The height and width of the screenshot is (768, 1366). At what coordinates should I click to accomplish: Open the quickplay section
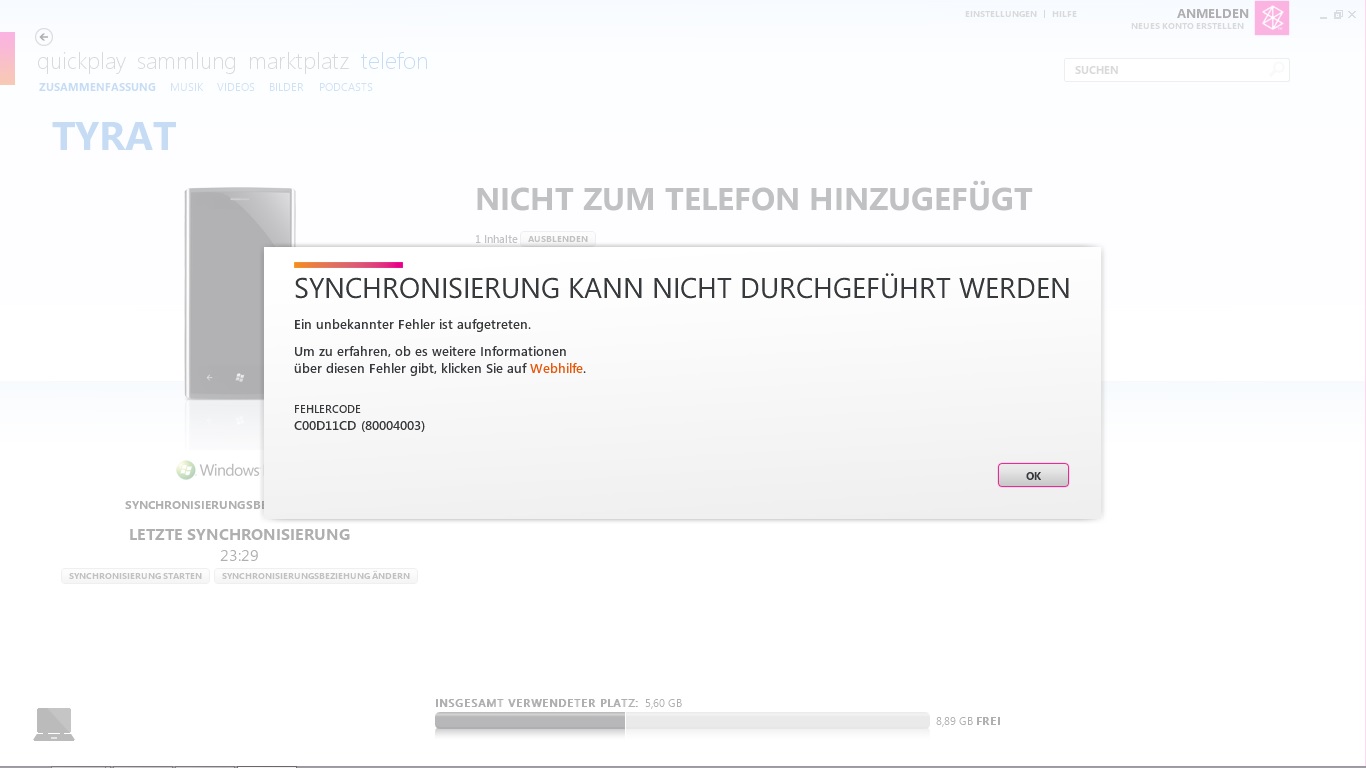81,62
